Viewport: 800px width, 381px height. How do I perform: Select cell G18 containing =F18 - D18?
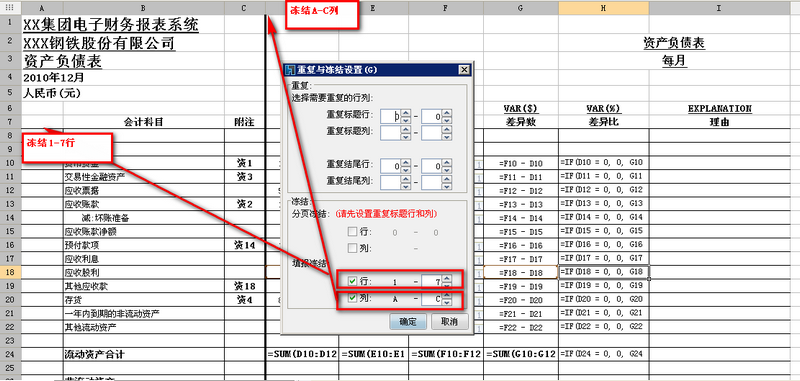pyautogui.click(x=520, y=272)
